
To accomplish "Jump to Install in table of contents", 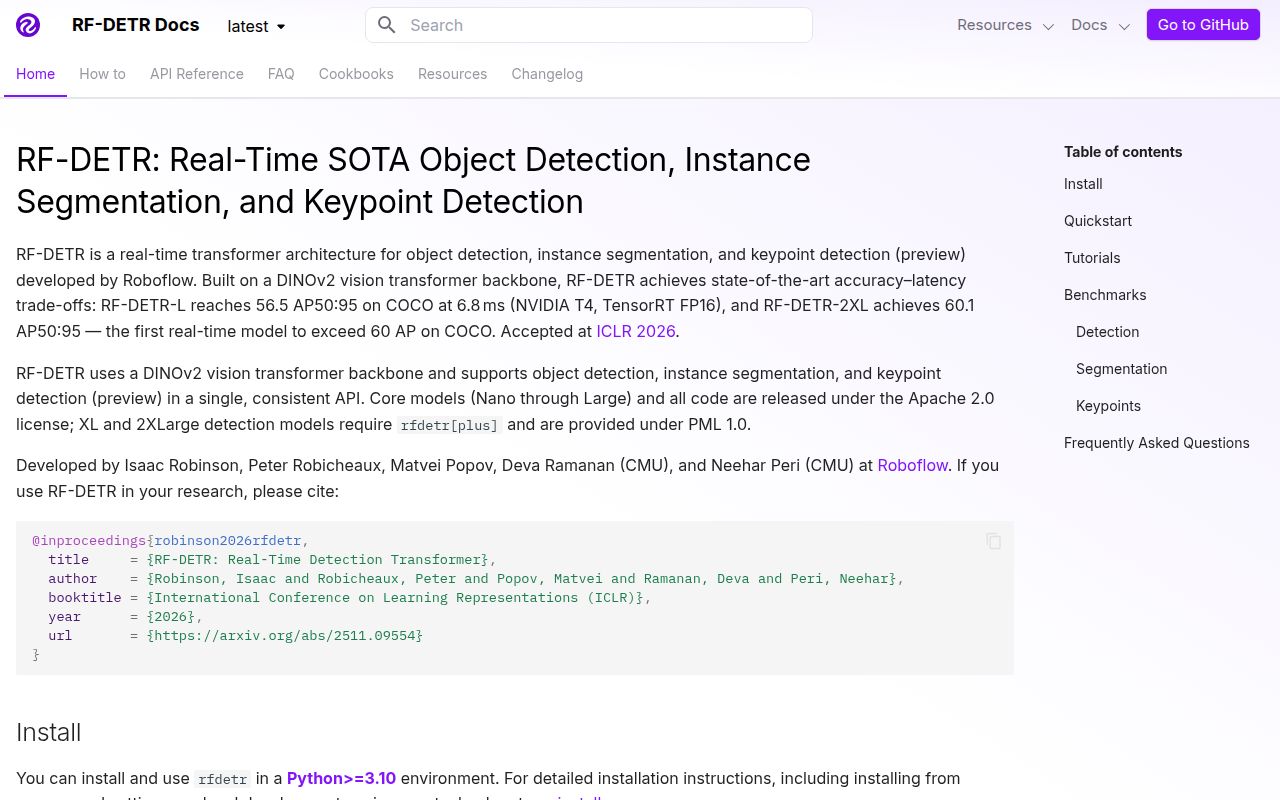I will [1083, 184].
